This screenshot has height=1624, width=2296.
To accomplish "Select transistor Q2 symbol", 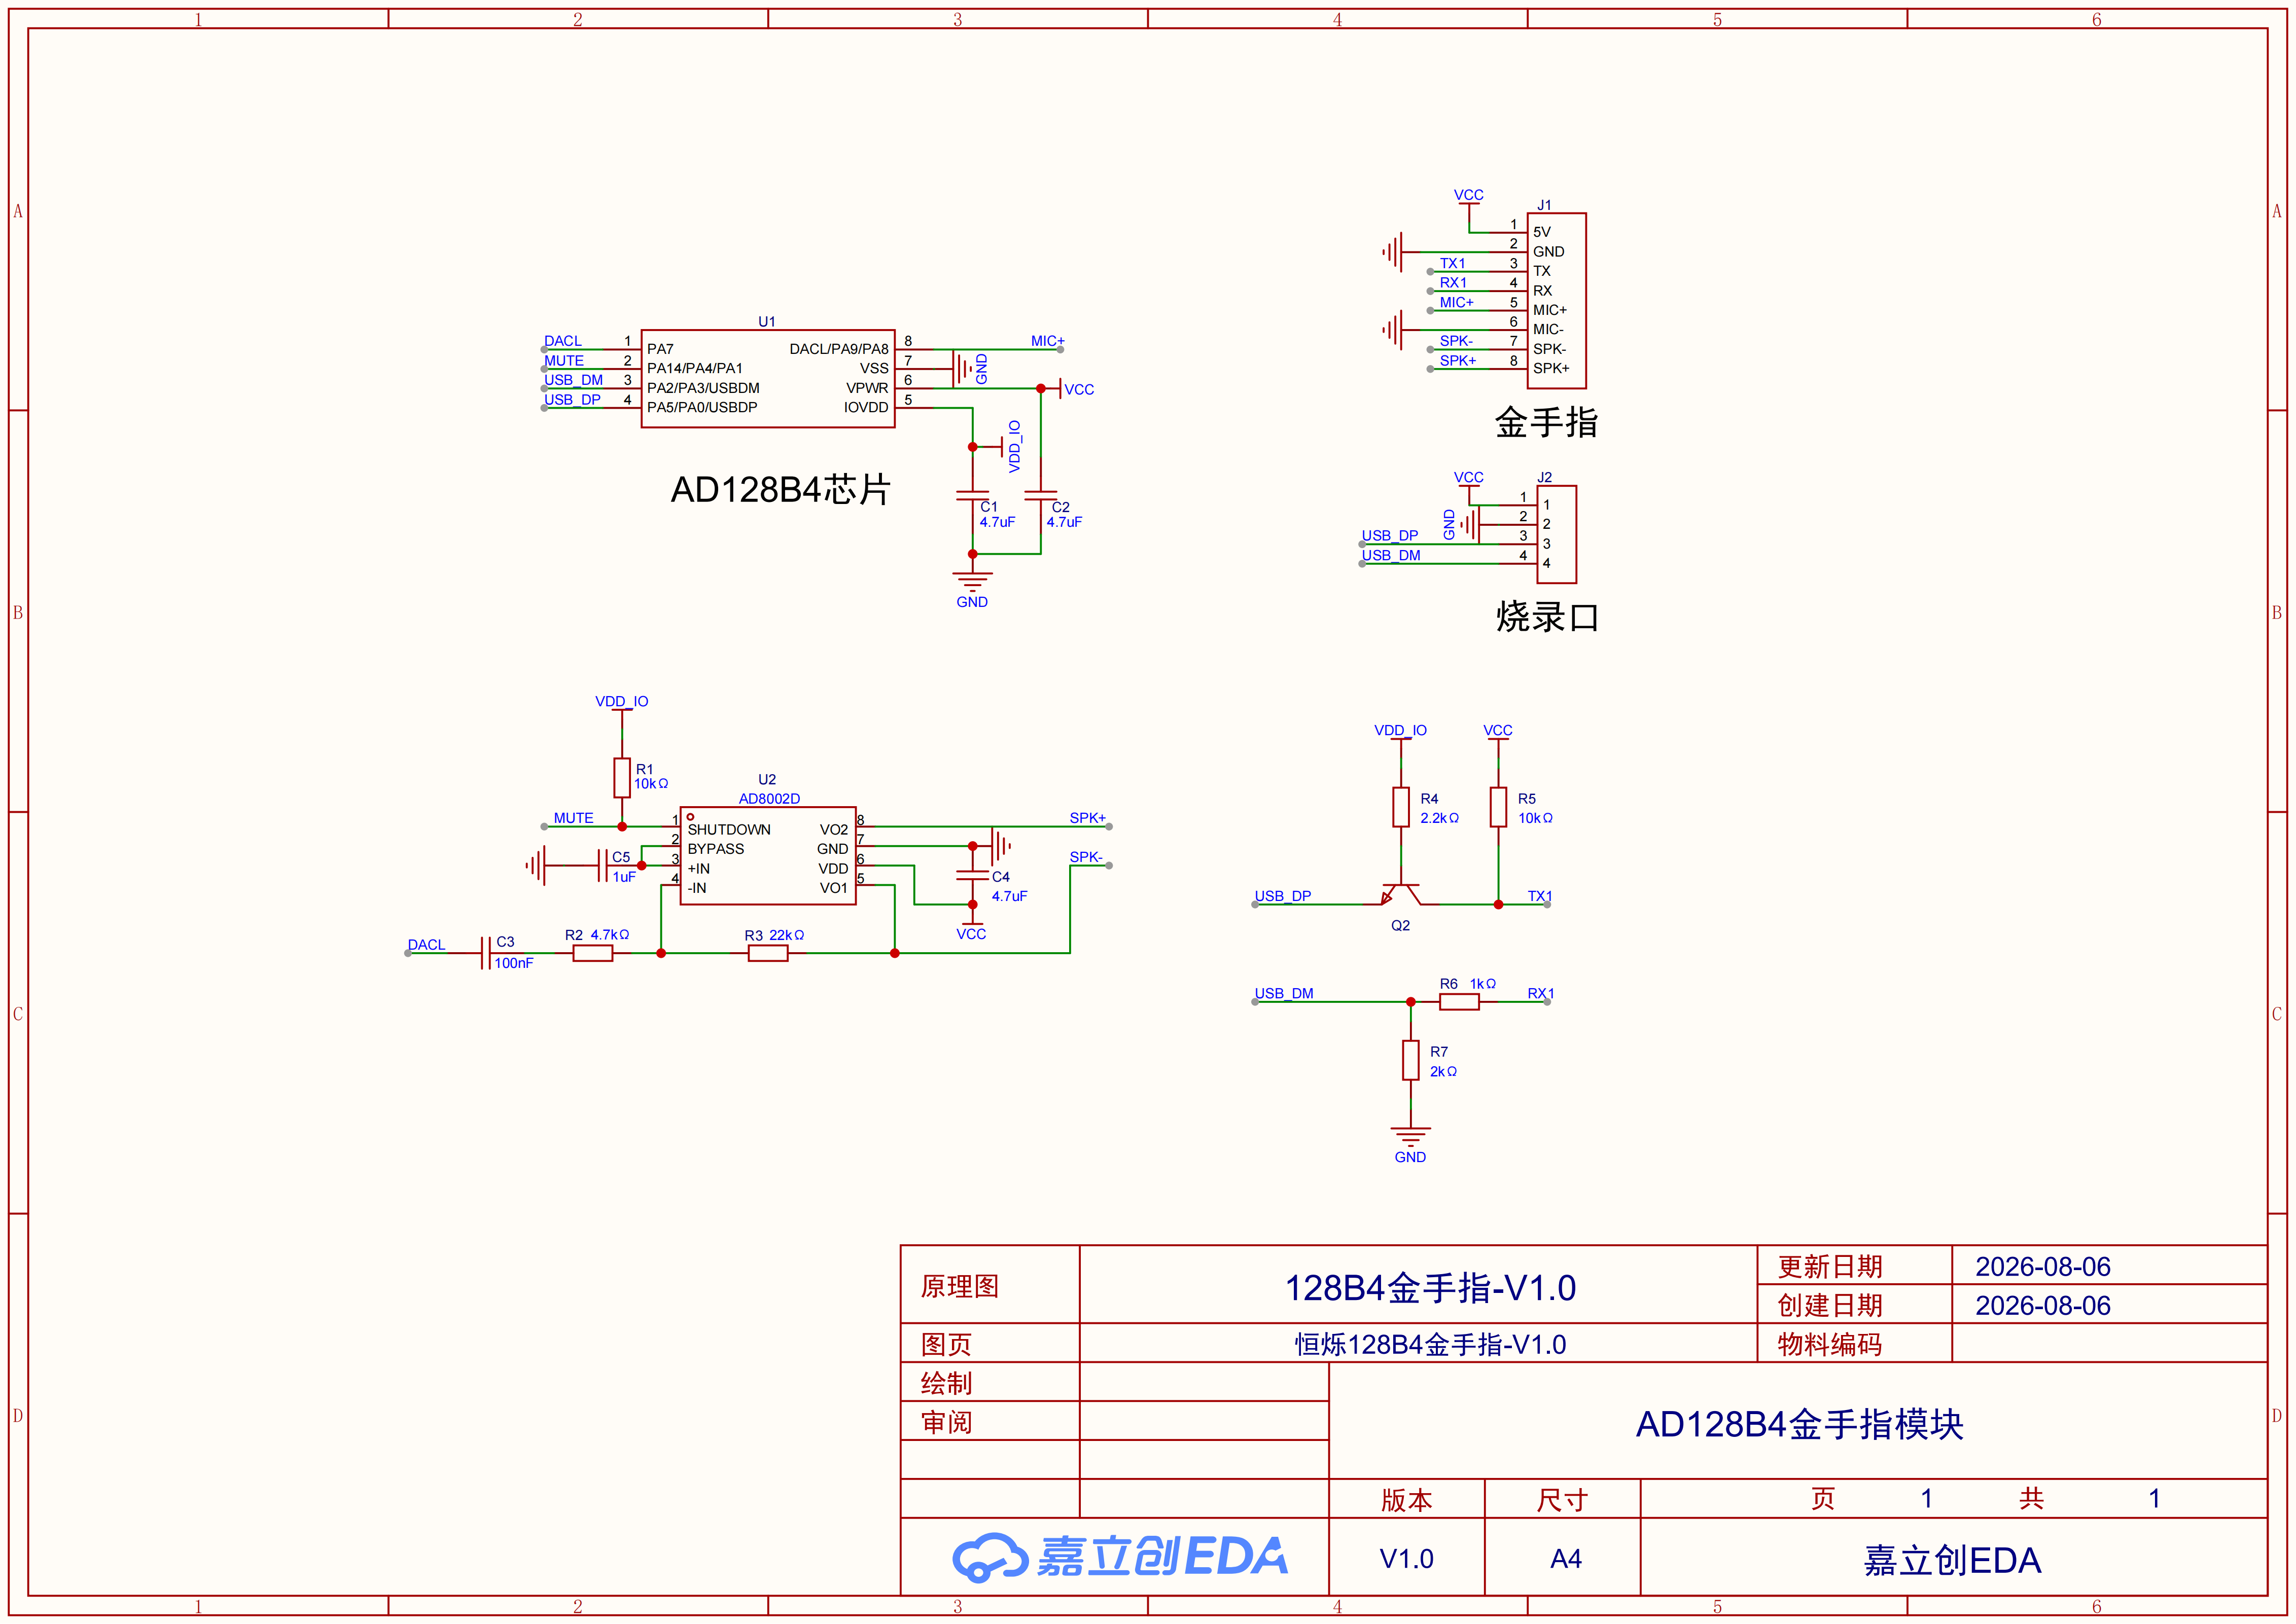I will 1400,894.
